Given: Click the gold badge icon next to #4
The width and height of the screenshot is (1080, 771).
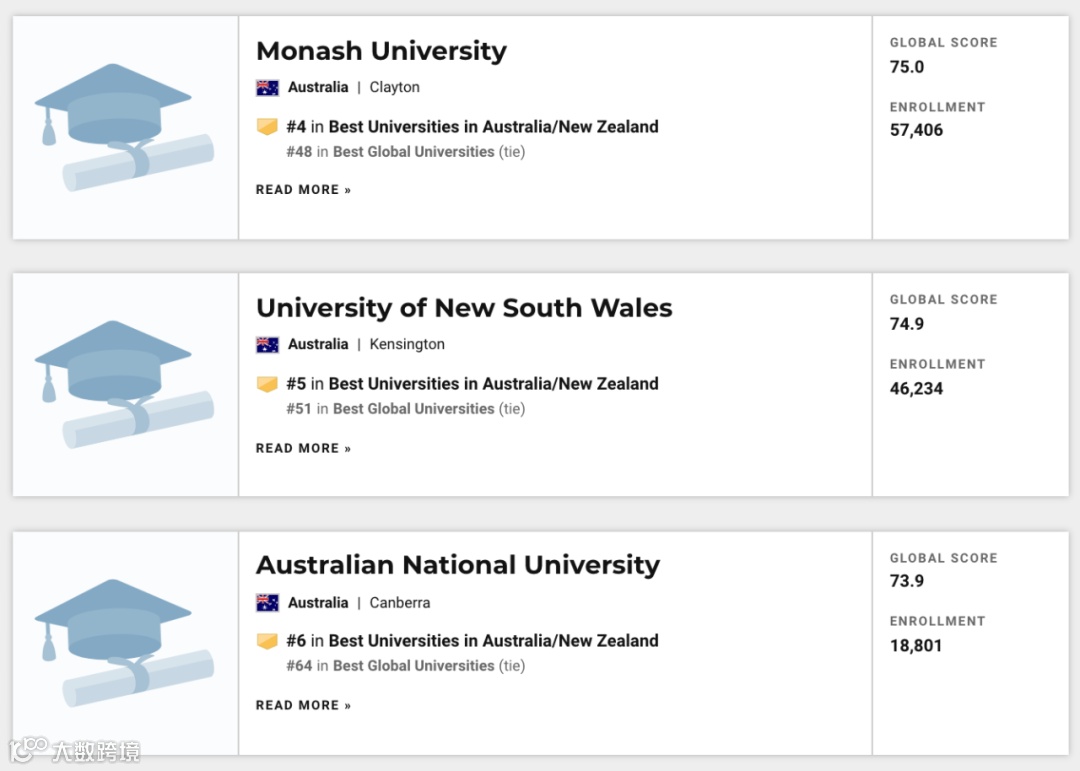Looking at the screenshot, I should 267,127.
